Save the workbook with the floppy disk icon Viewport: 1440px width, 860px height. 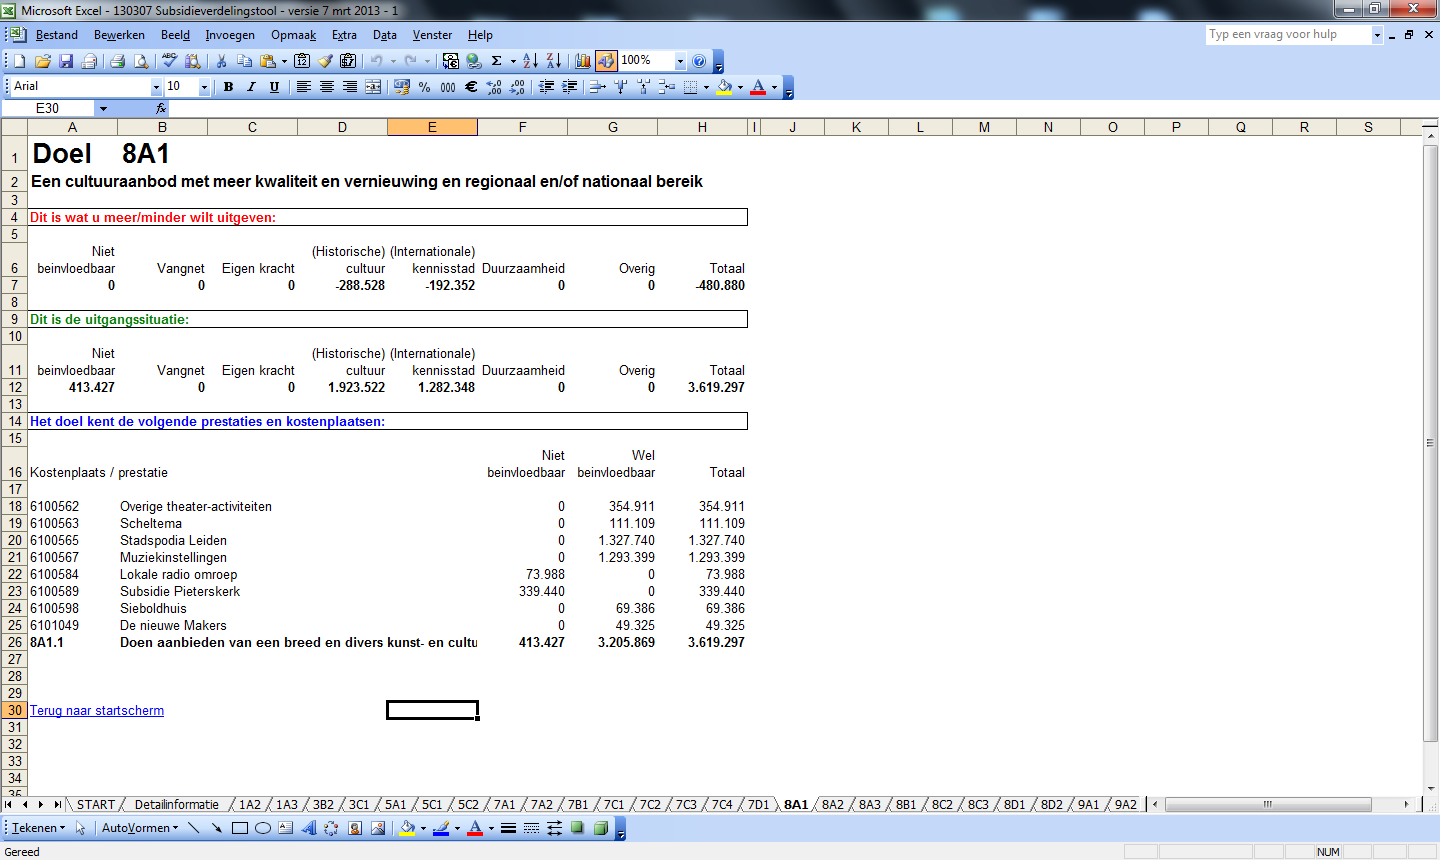click(x=66, y=61)
